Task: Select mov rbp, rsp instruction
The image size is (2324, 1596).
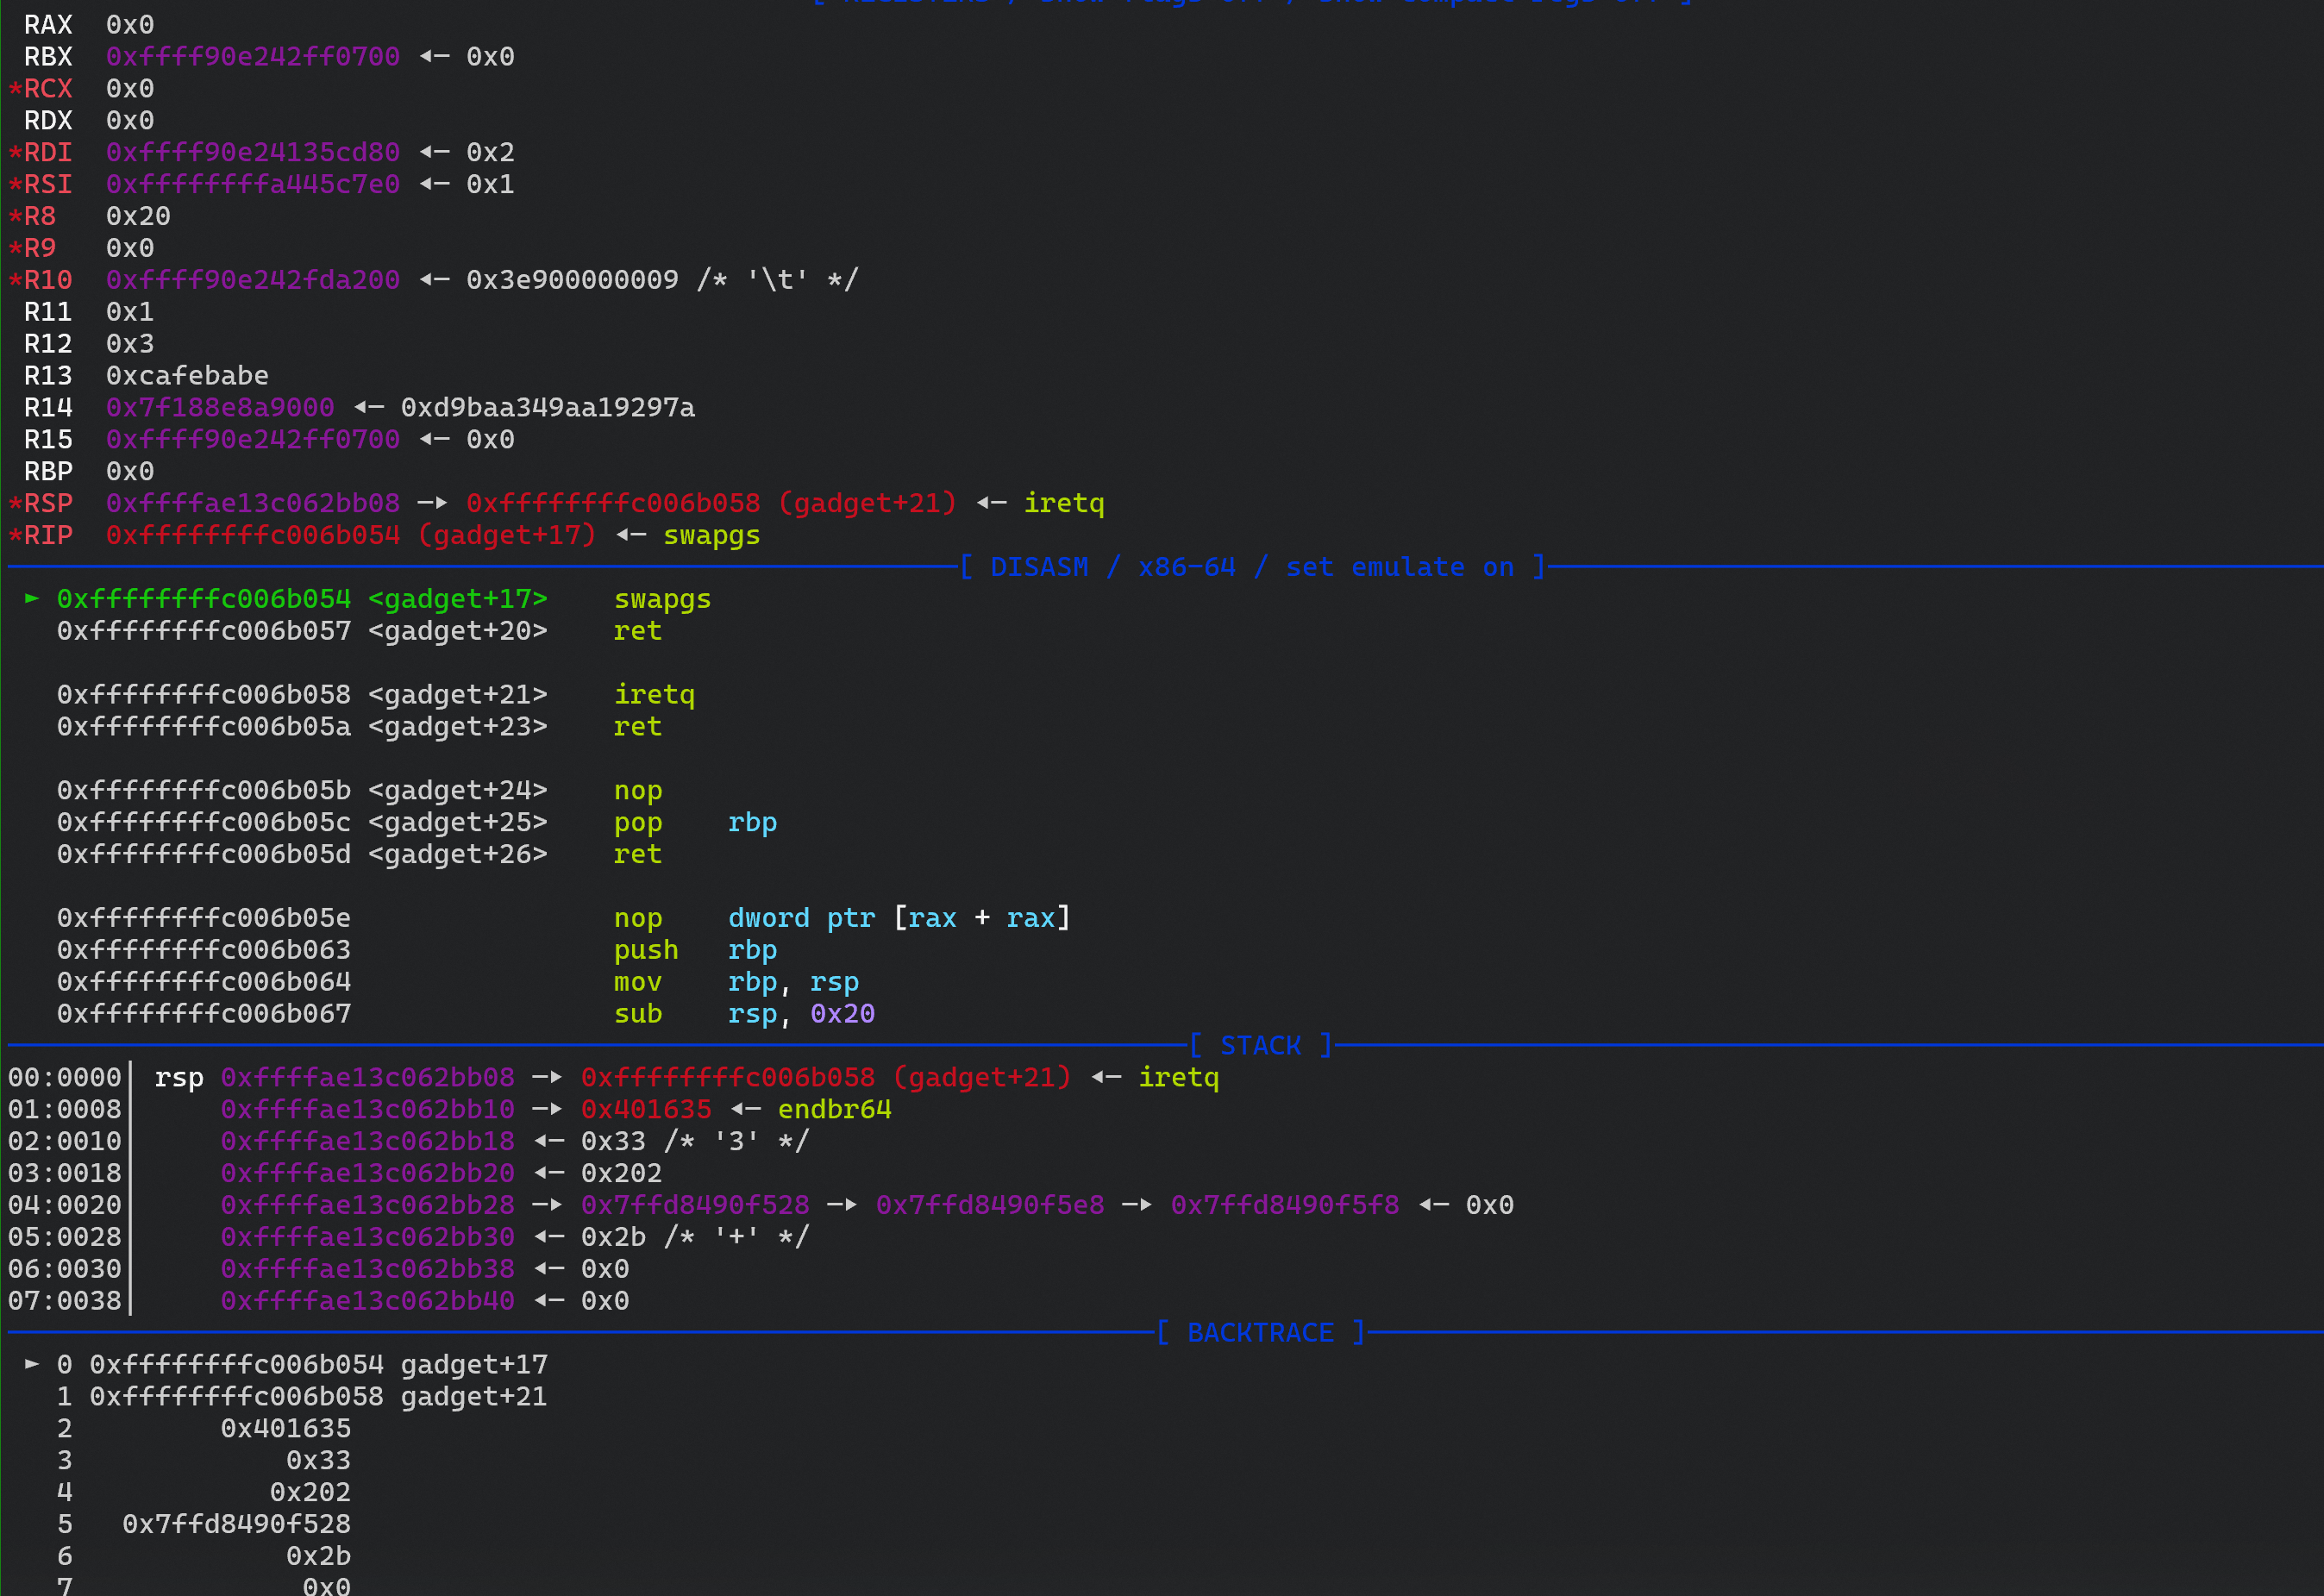Action: pyautogui.click(x=736, y=983)
